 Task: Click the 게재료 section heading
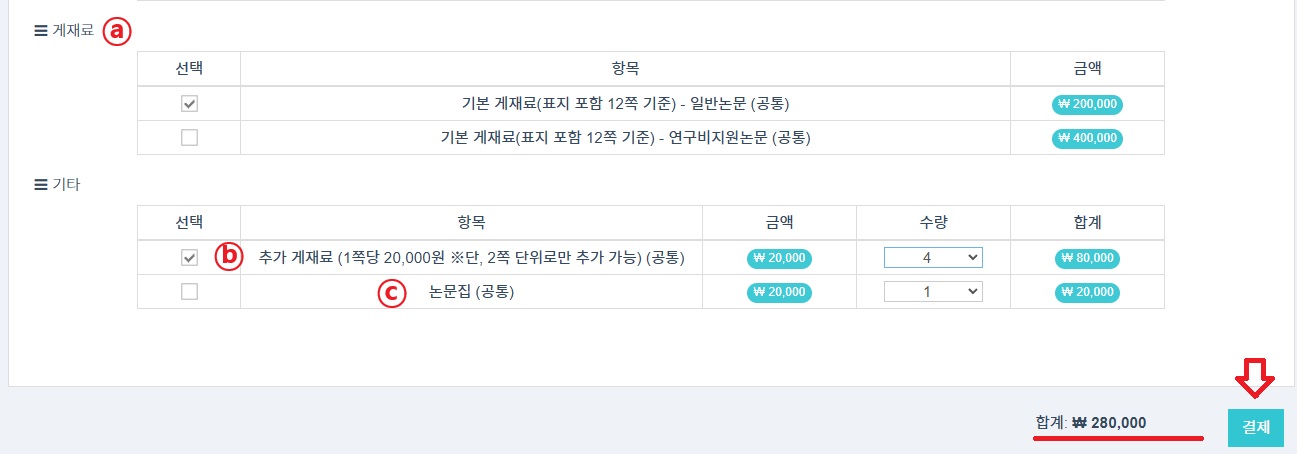point(72,31)
